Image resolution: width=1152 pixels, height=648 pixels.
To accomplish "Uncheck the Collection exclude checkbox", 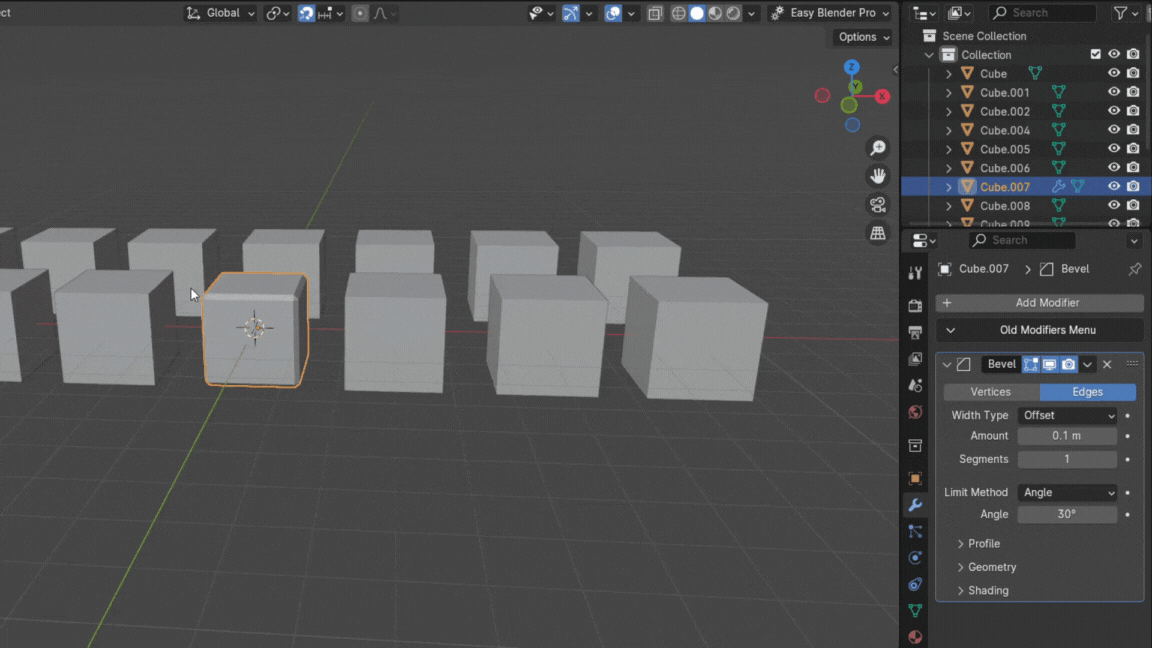I will (1096, 55).
